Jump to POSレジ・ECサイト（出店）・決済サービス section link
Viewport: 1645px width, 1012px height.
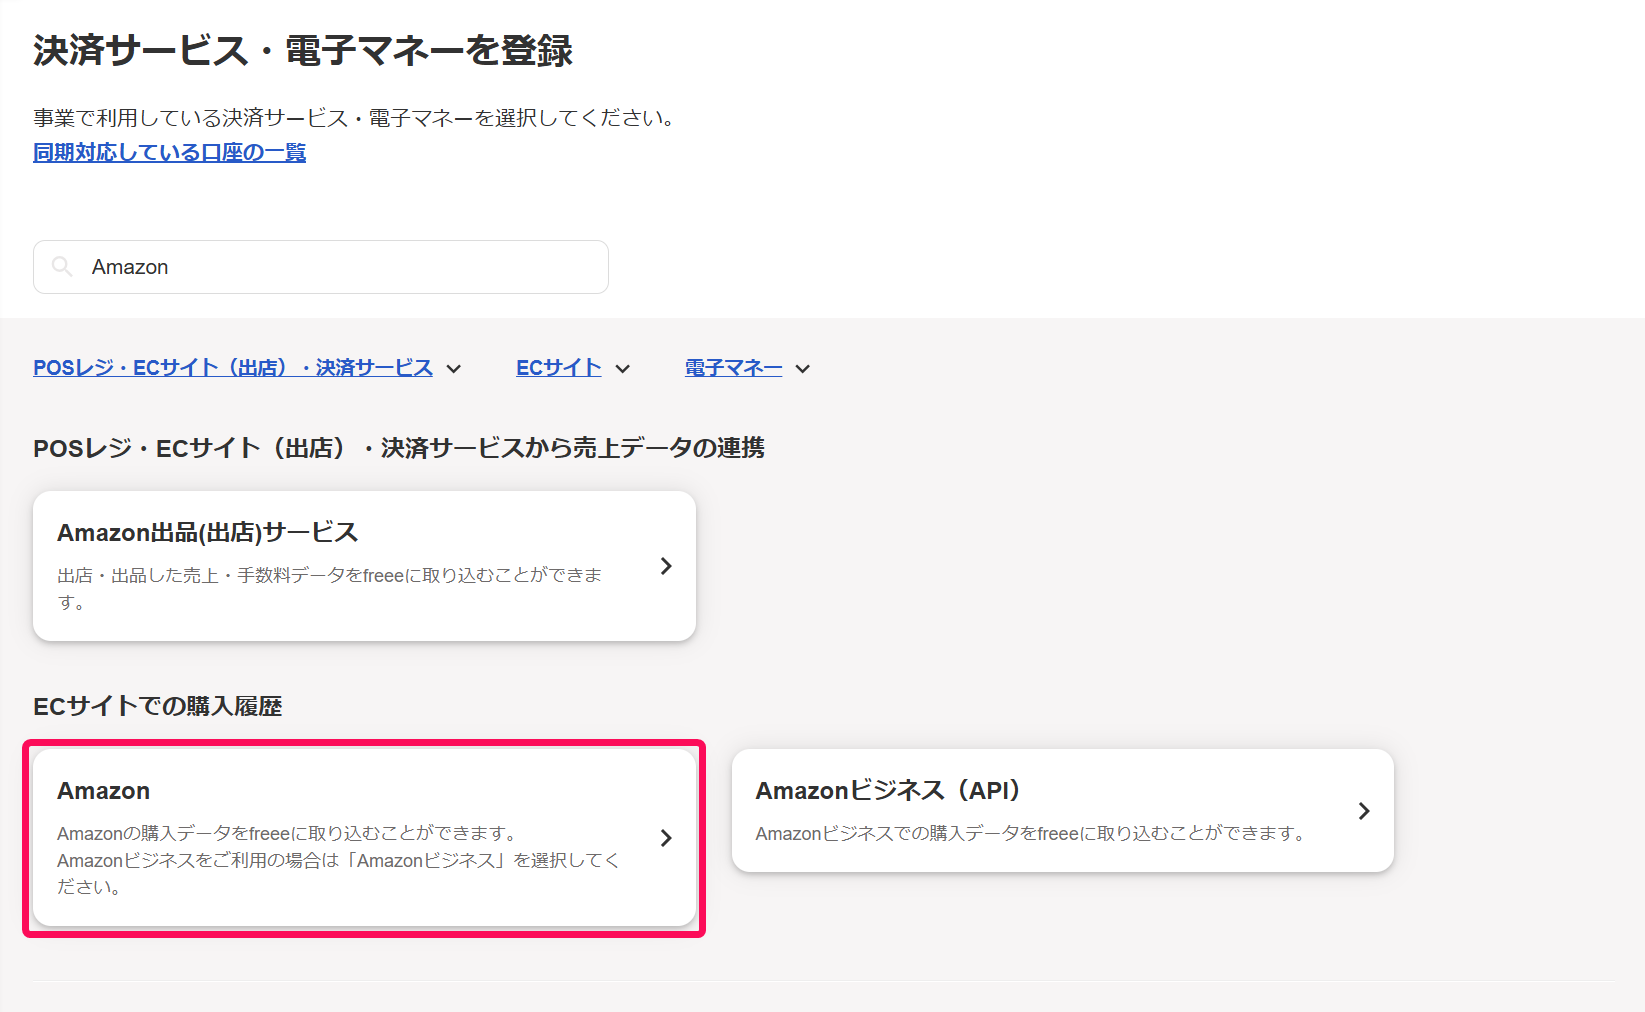(x=233, y=368)
